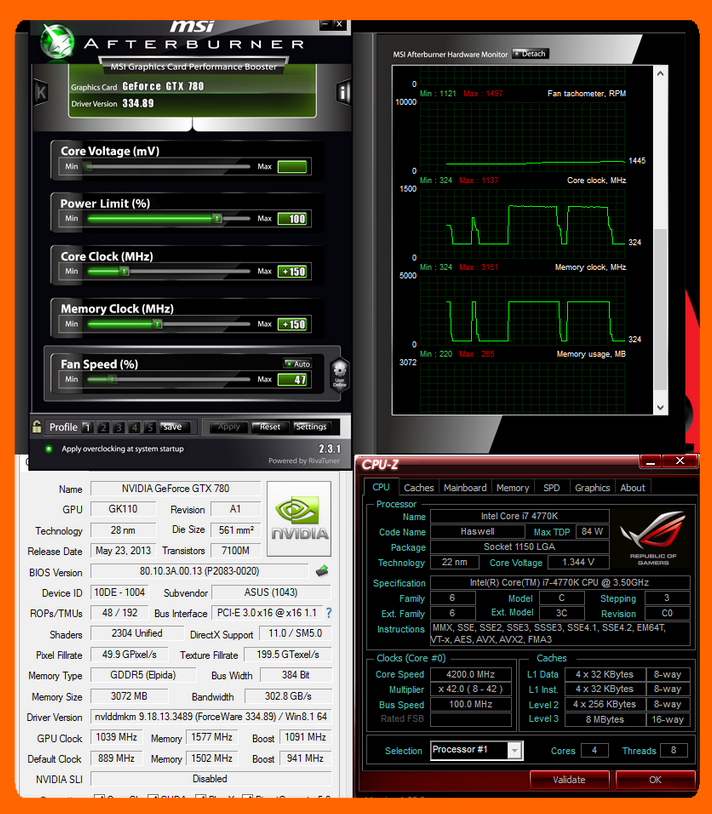The image size is (712, 814).
Task: Click the BIOS Version field 80.10.3A.00.13
Action: tap(199, 571)
